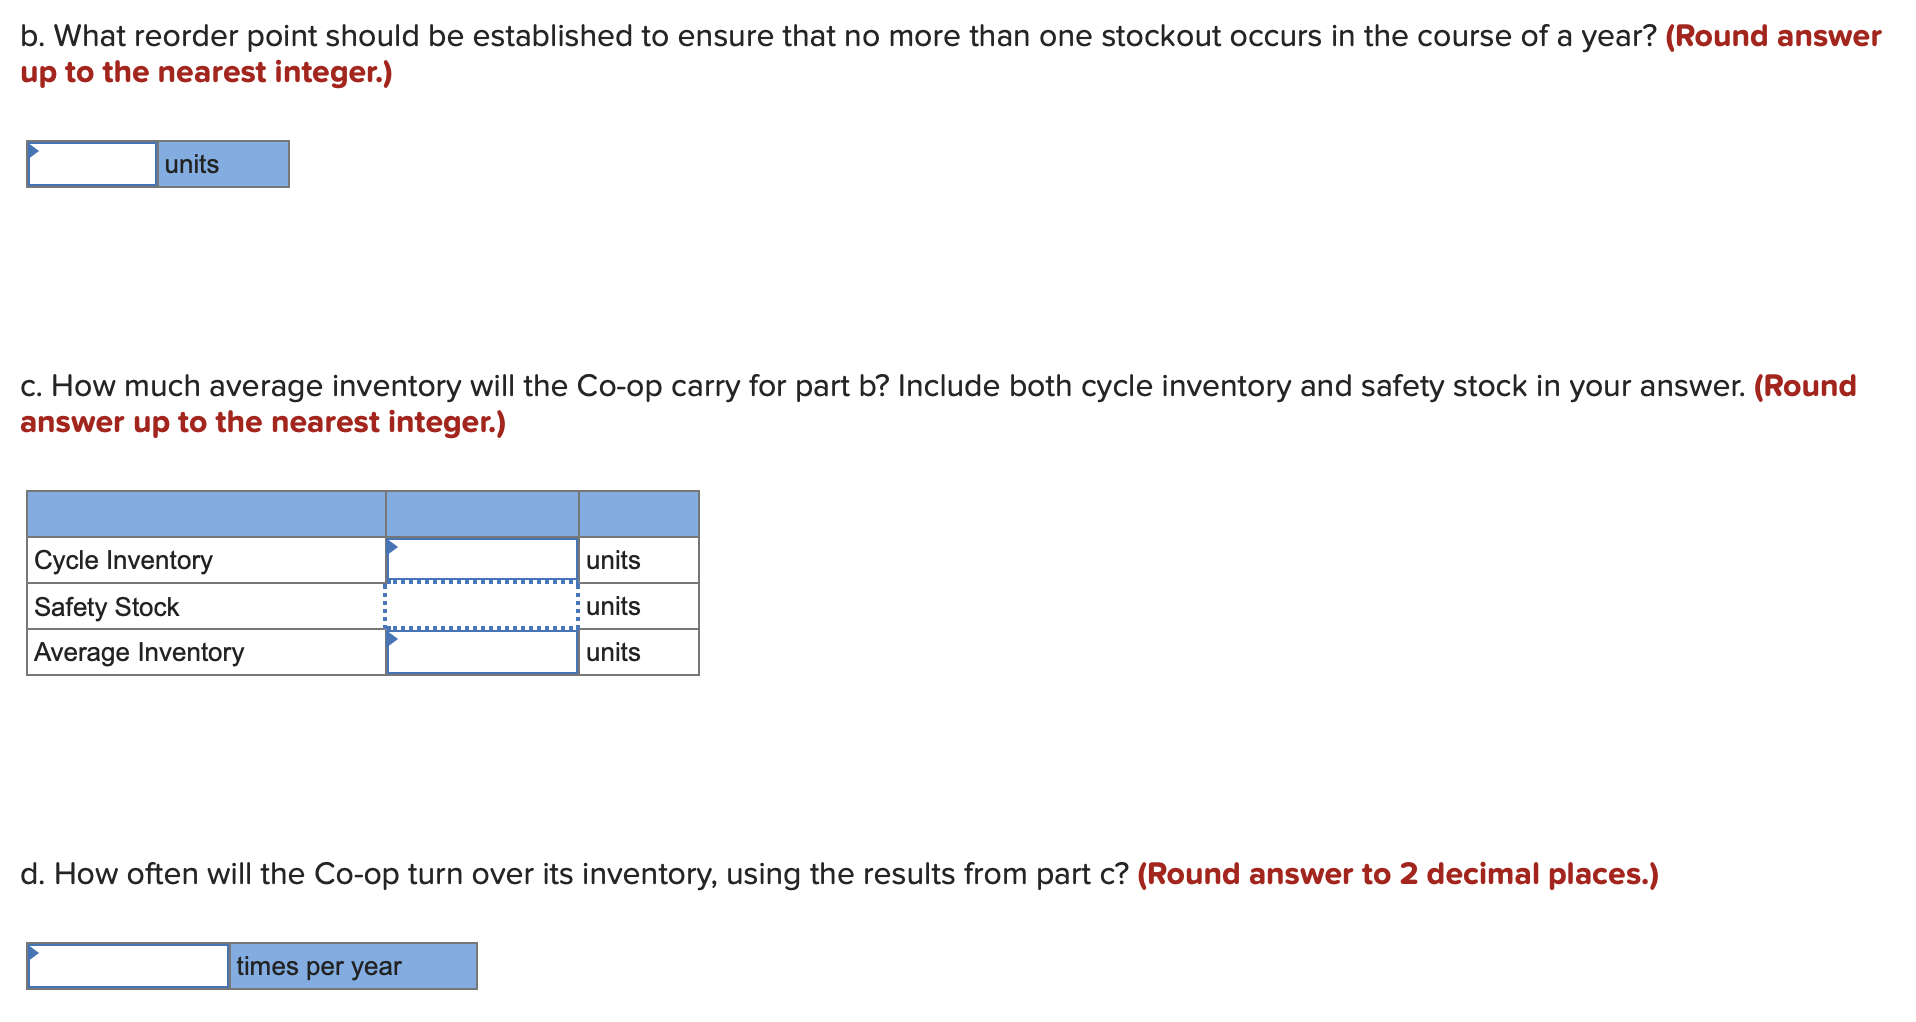Click the triangle marker in reorder point field
The image size is (1916, 1022).
point(33,151)
